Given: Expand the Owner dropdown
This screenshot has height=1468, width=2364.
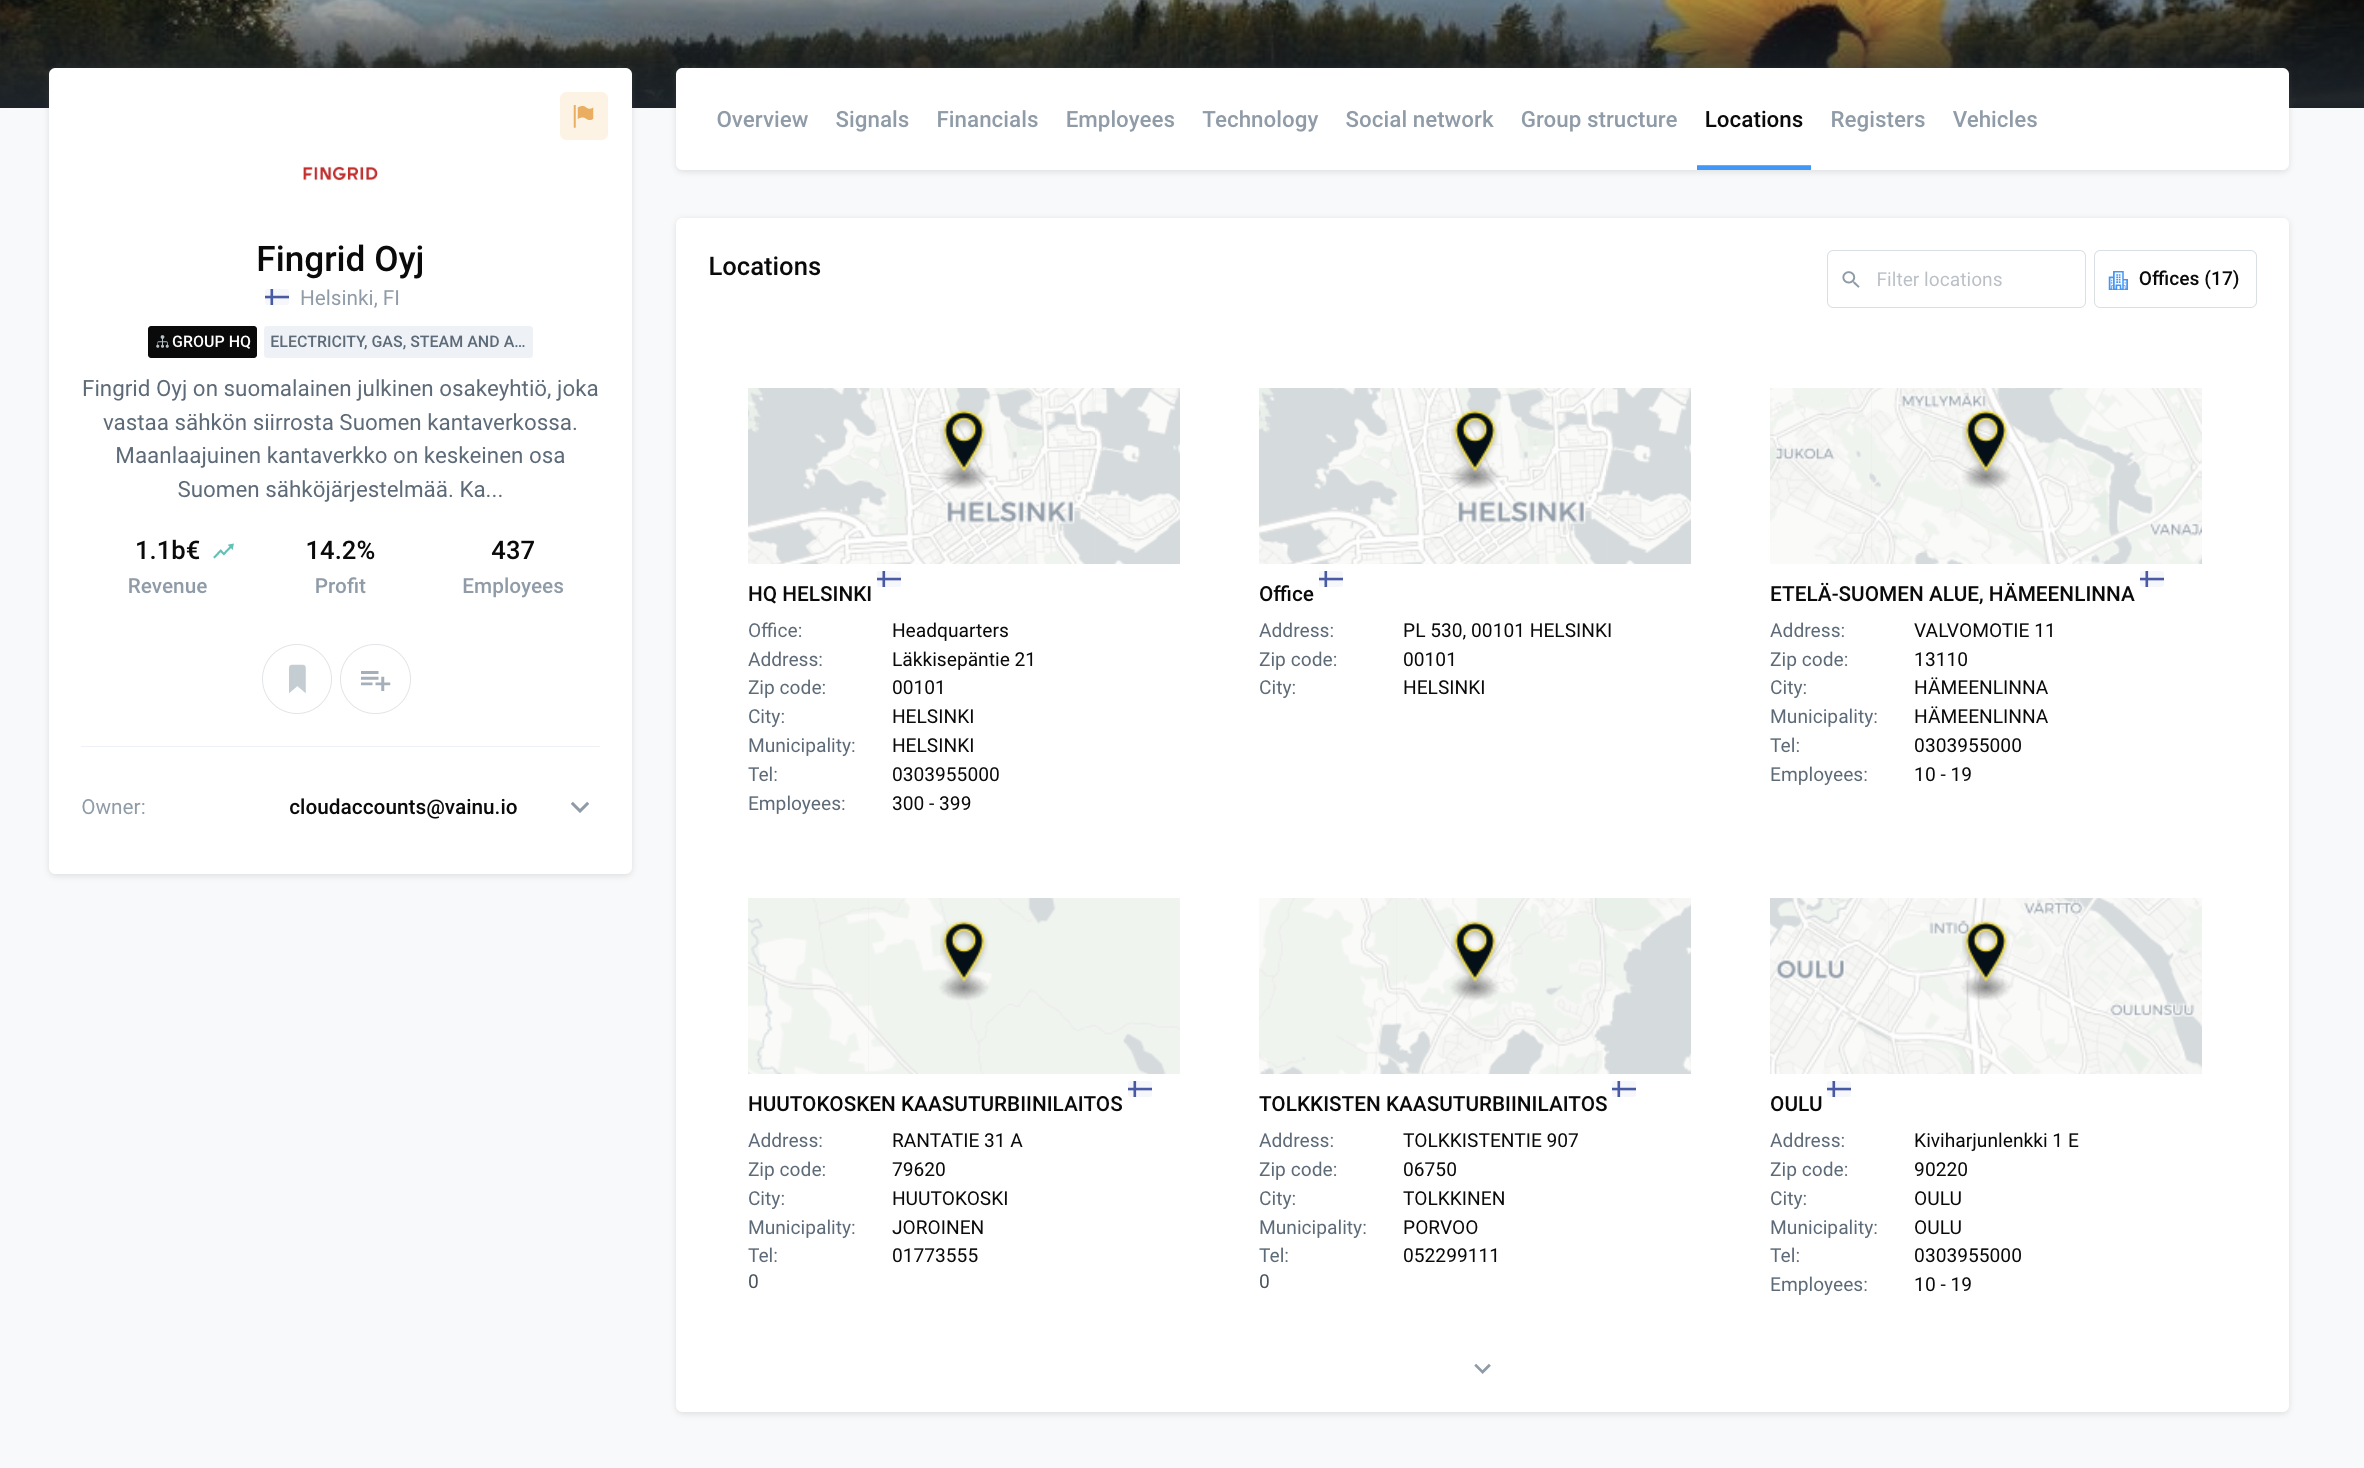Looking at the screenshot, I should click(x=580, y=807).
